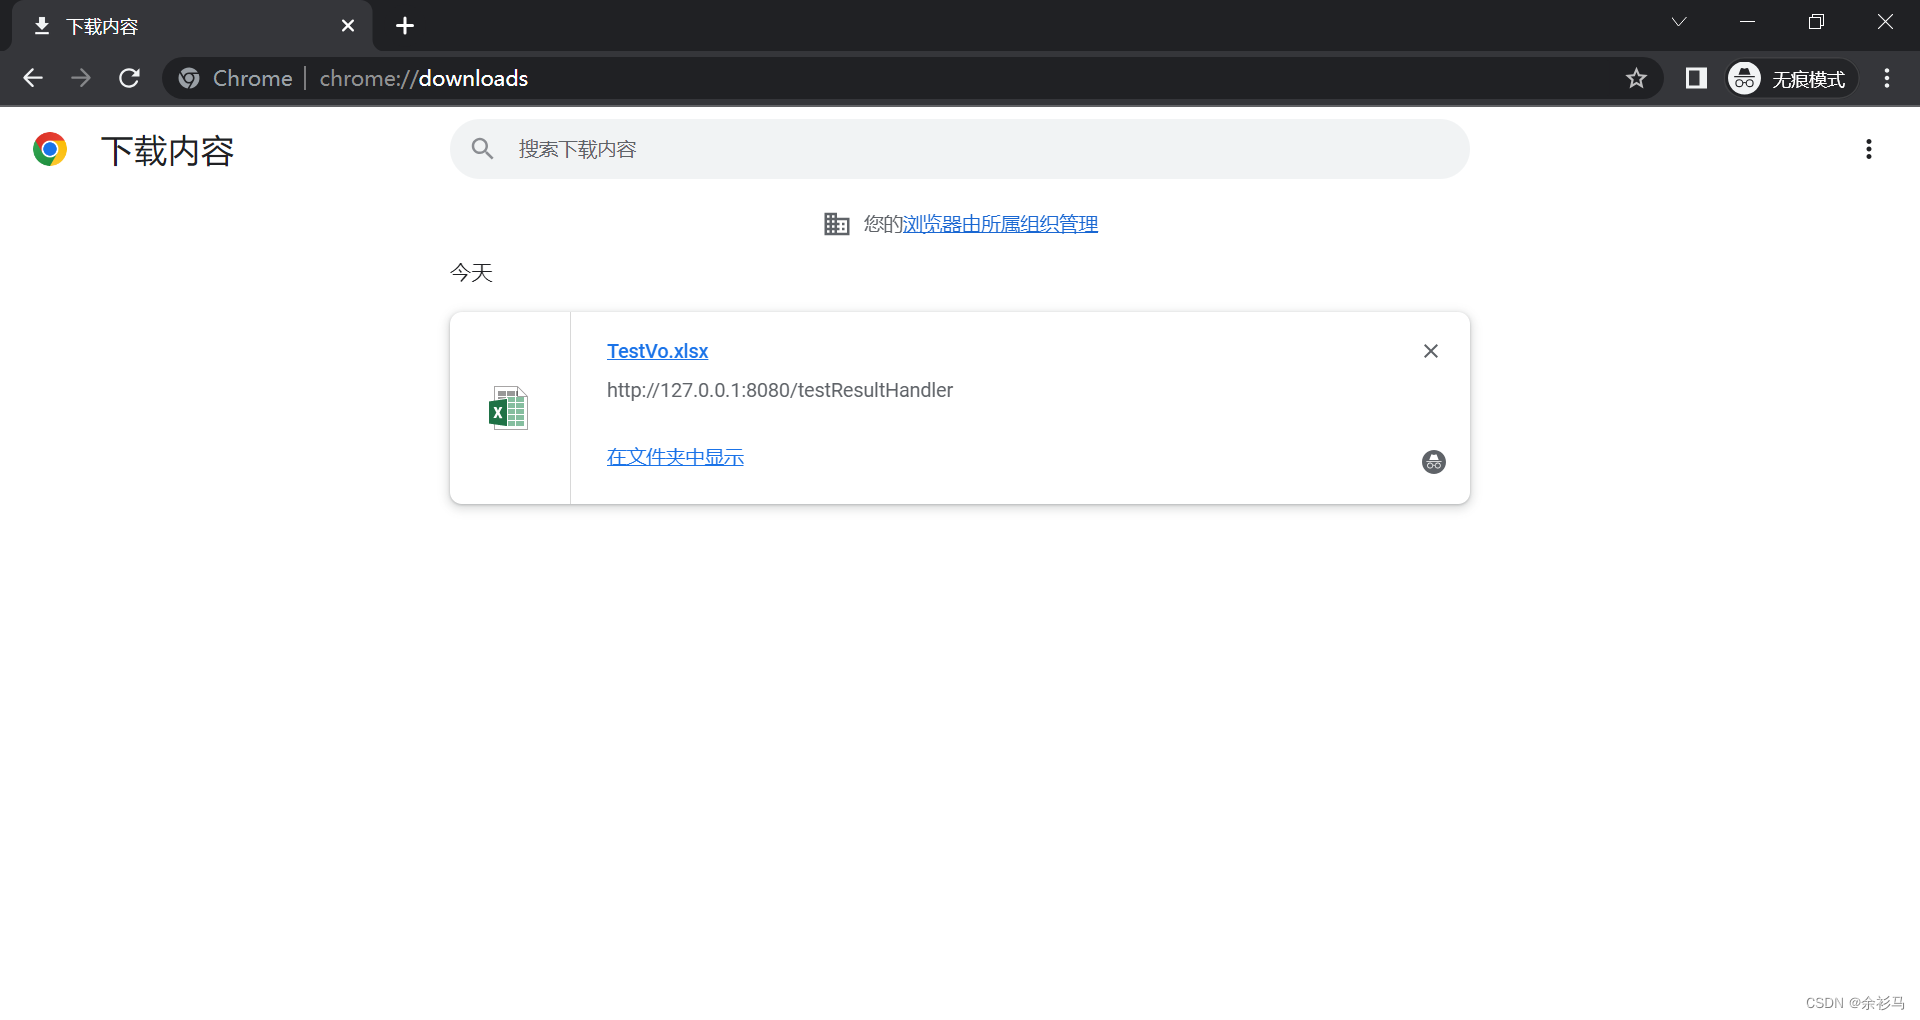This screenshot has width=1920, height=1020.
Task: Click the 无痕模式 profile indicator
Action: click(1790, 78)
